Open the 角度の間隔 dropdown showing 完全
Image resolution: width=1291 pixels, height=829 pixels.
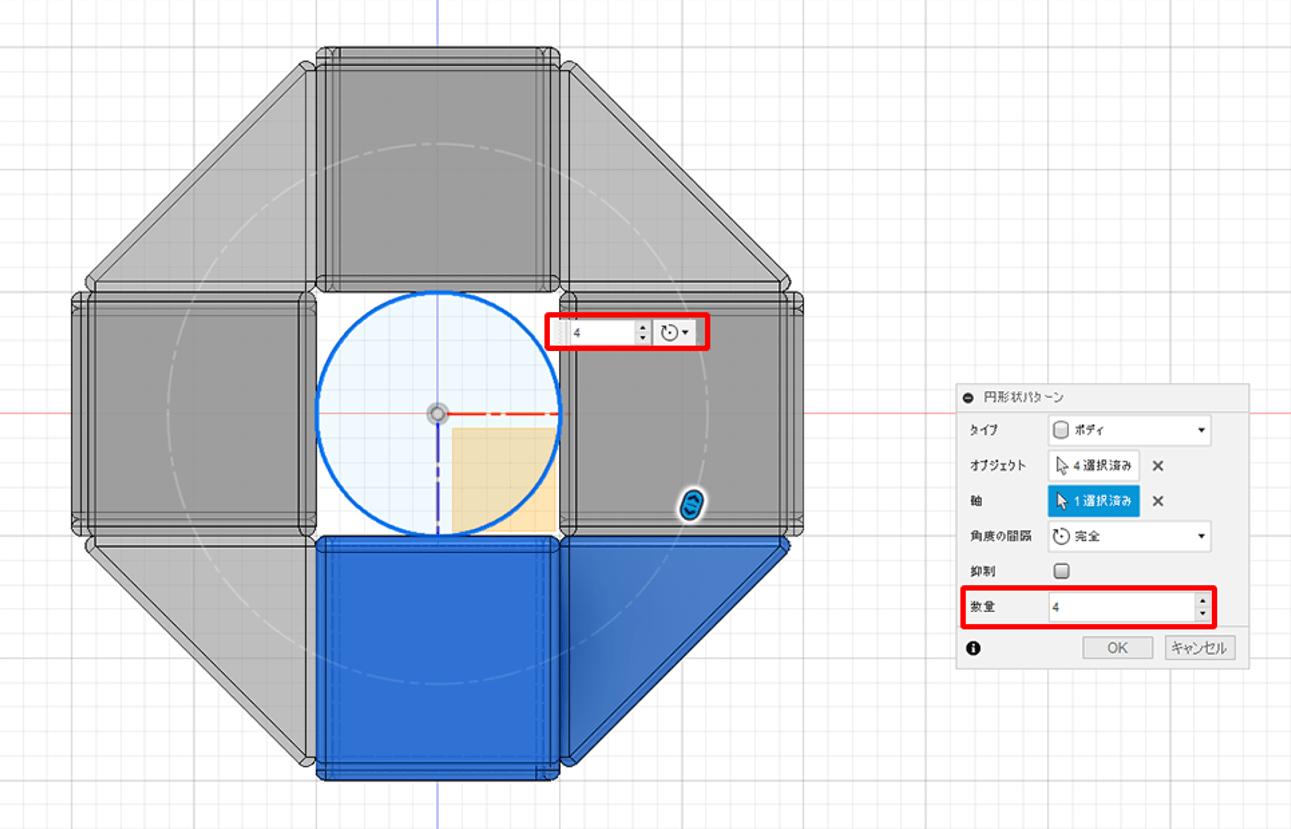point(1129,536)
